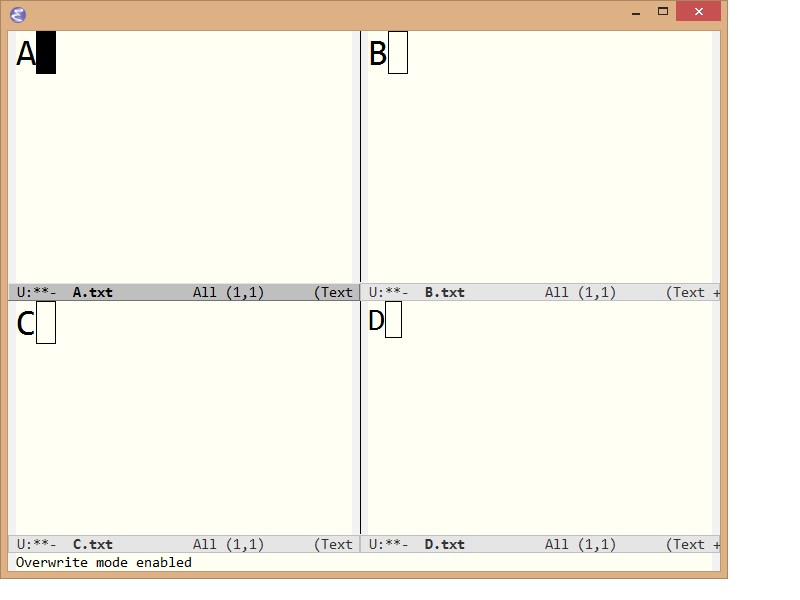Image resolution: width=800 pixels, height=600 pixels.
Task: Click the 'Overwrite mode enabled' echo area message
Action: 104,562
